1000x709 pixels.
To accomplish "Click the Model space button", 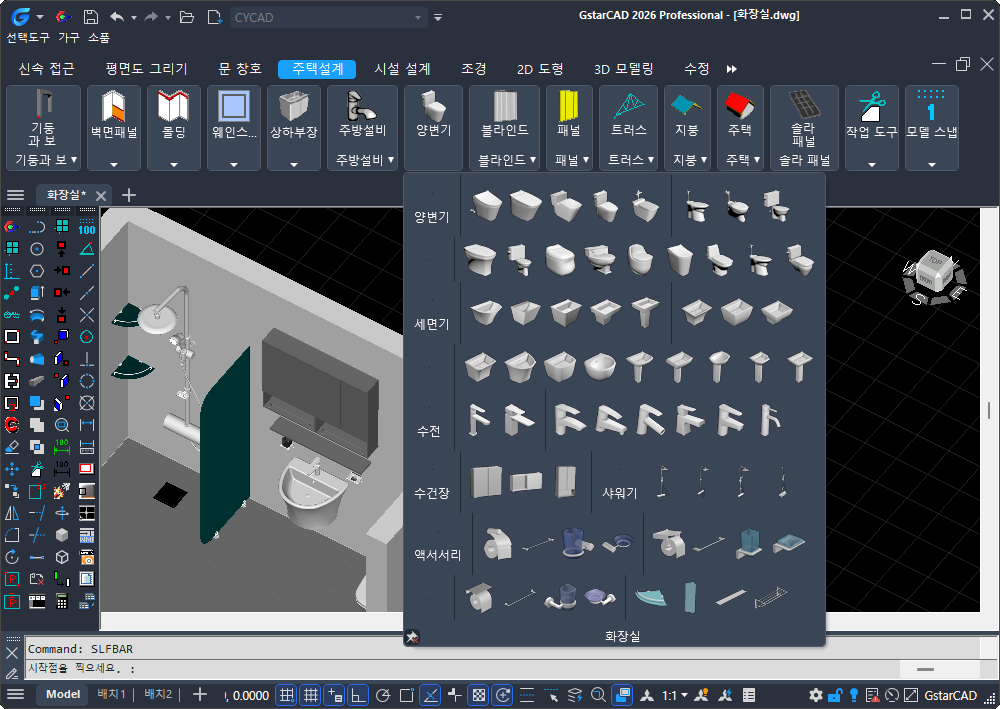I will pos(62,695).
